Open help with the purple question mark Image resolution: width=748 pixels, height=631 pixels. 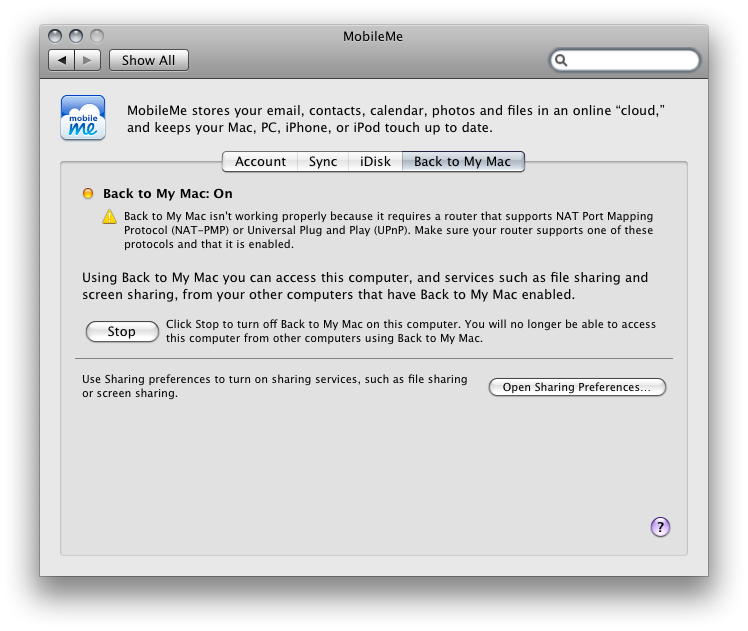pos(660,527)
